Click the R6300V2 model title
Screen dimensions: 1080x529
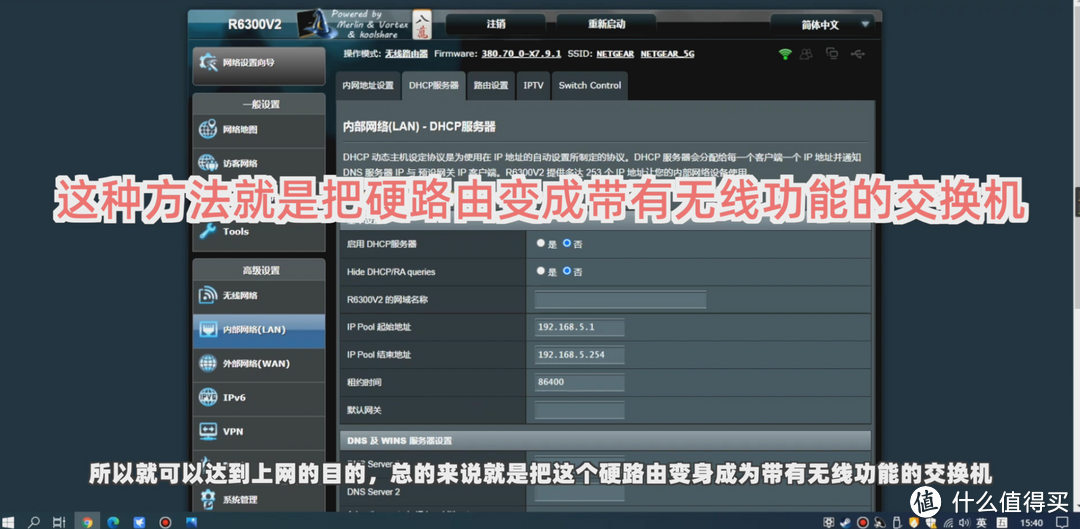(255, 24)
